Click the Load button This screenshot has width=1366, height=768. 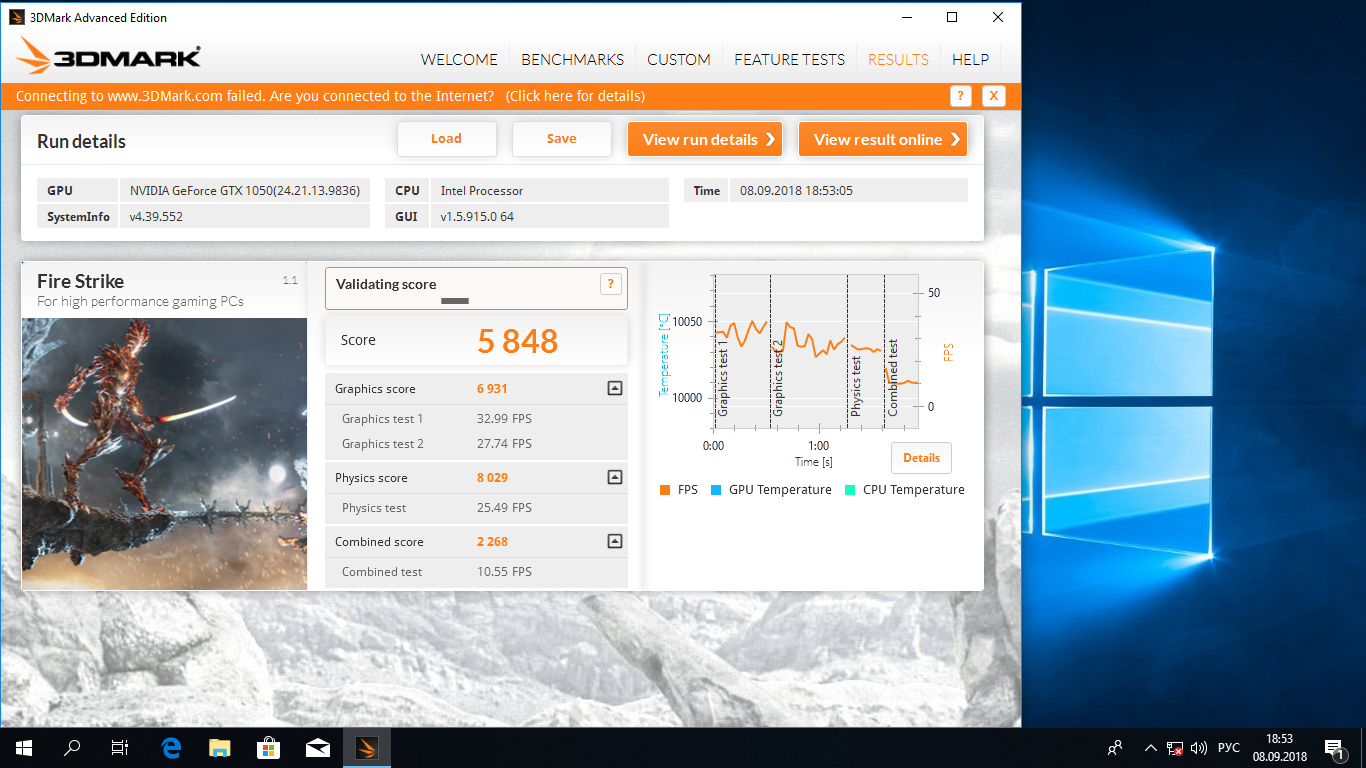tap(446, 139)
